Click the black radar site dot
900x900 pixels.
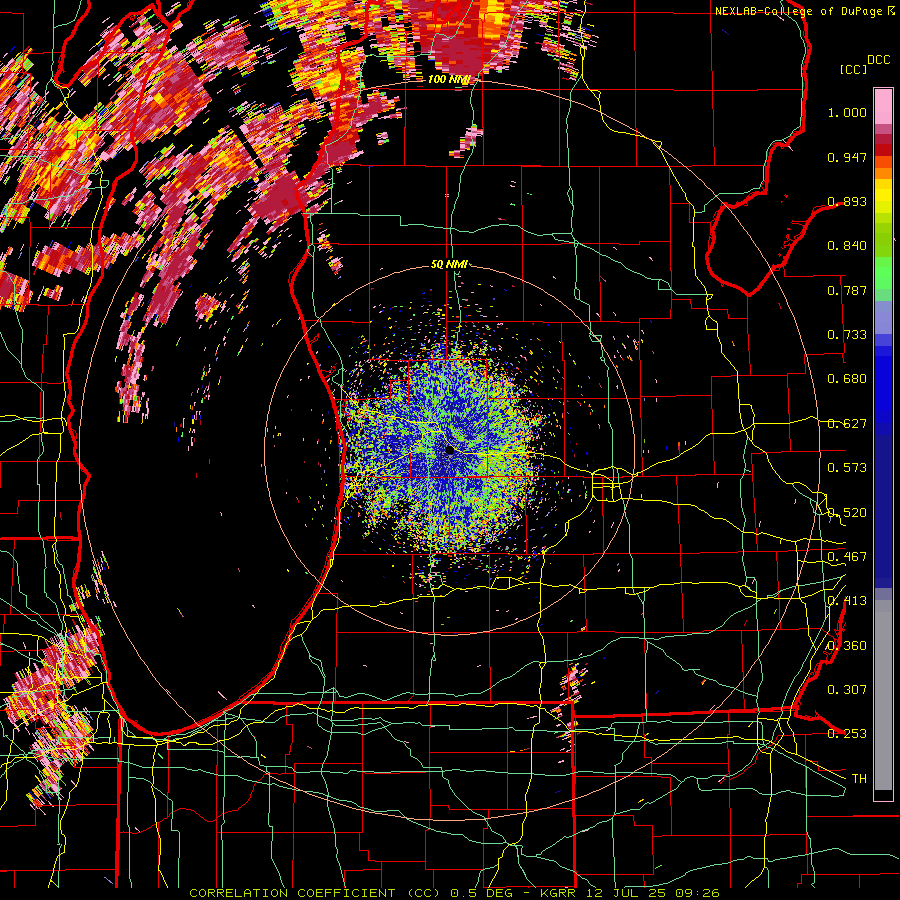(449, 451)
